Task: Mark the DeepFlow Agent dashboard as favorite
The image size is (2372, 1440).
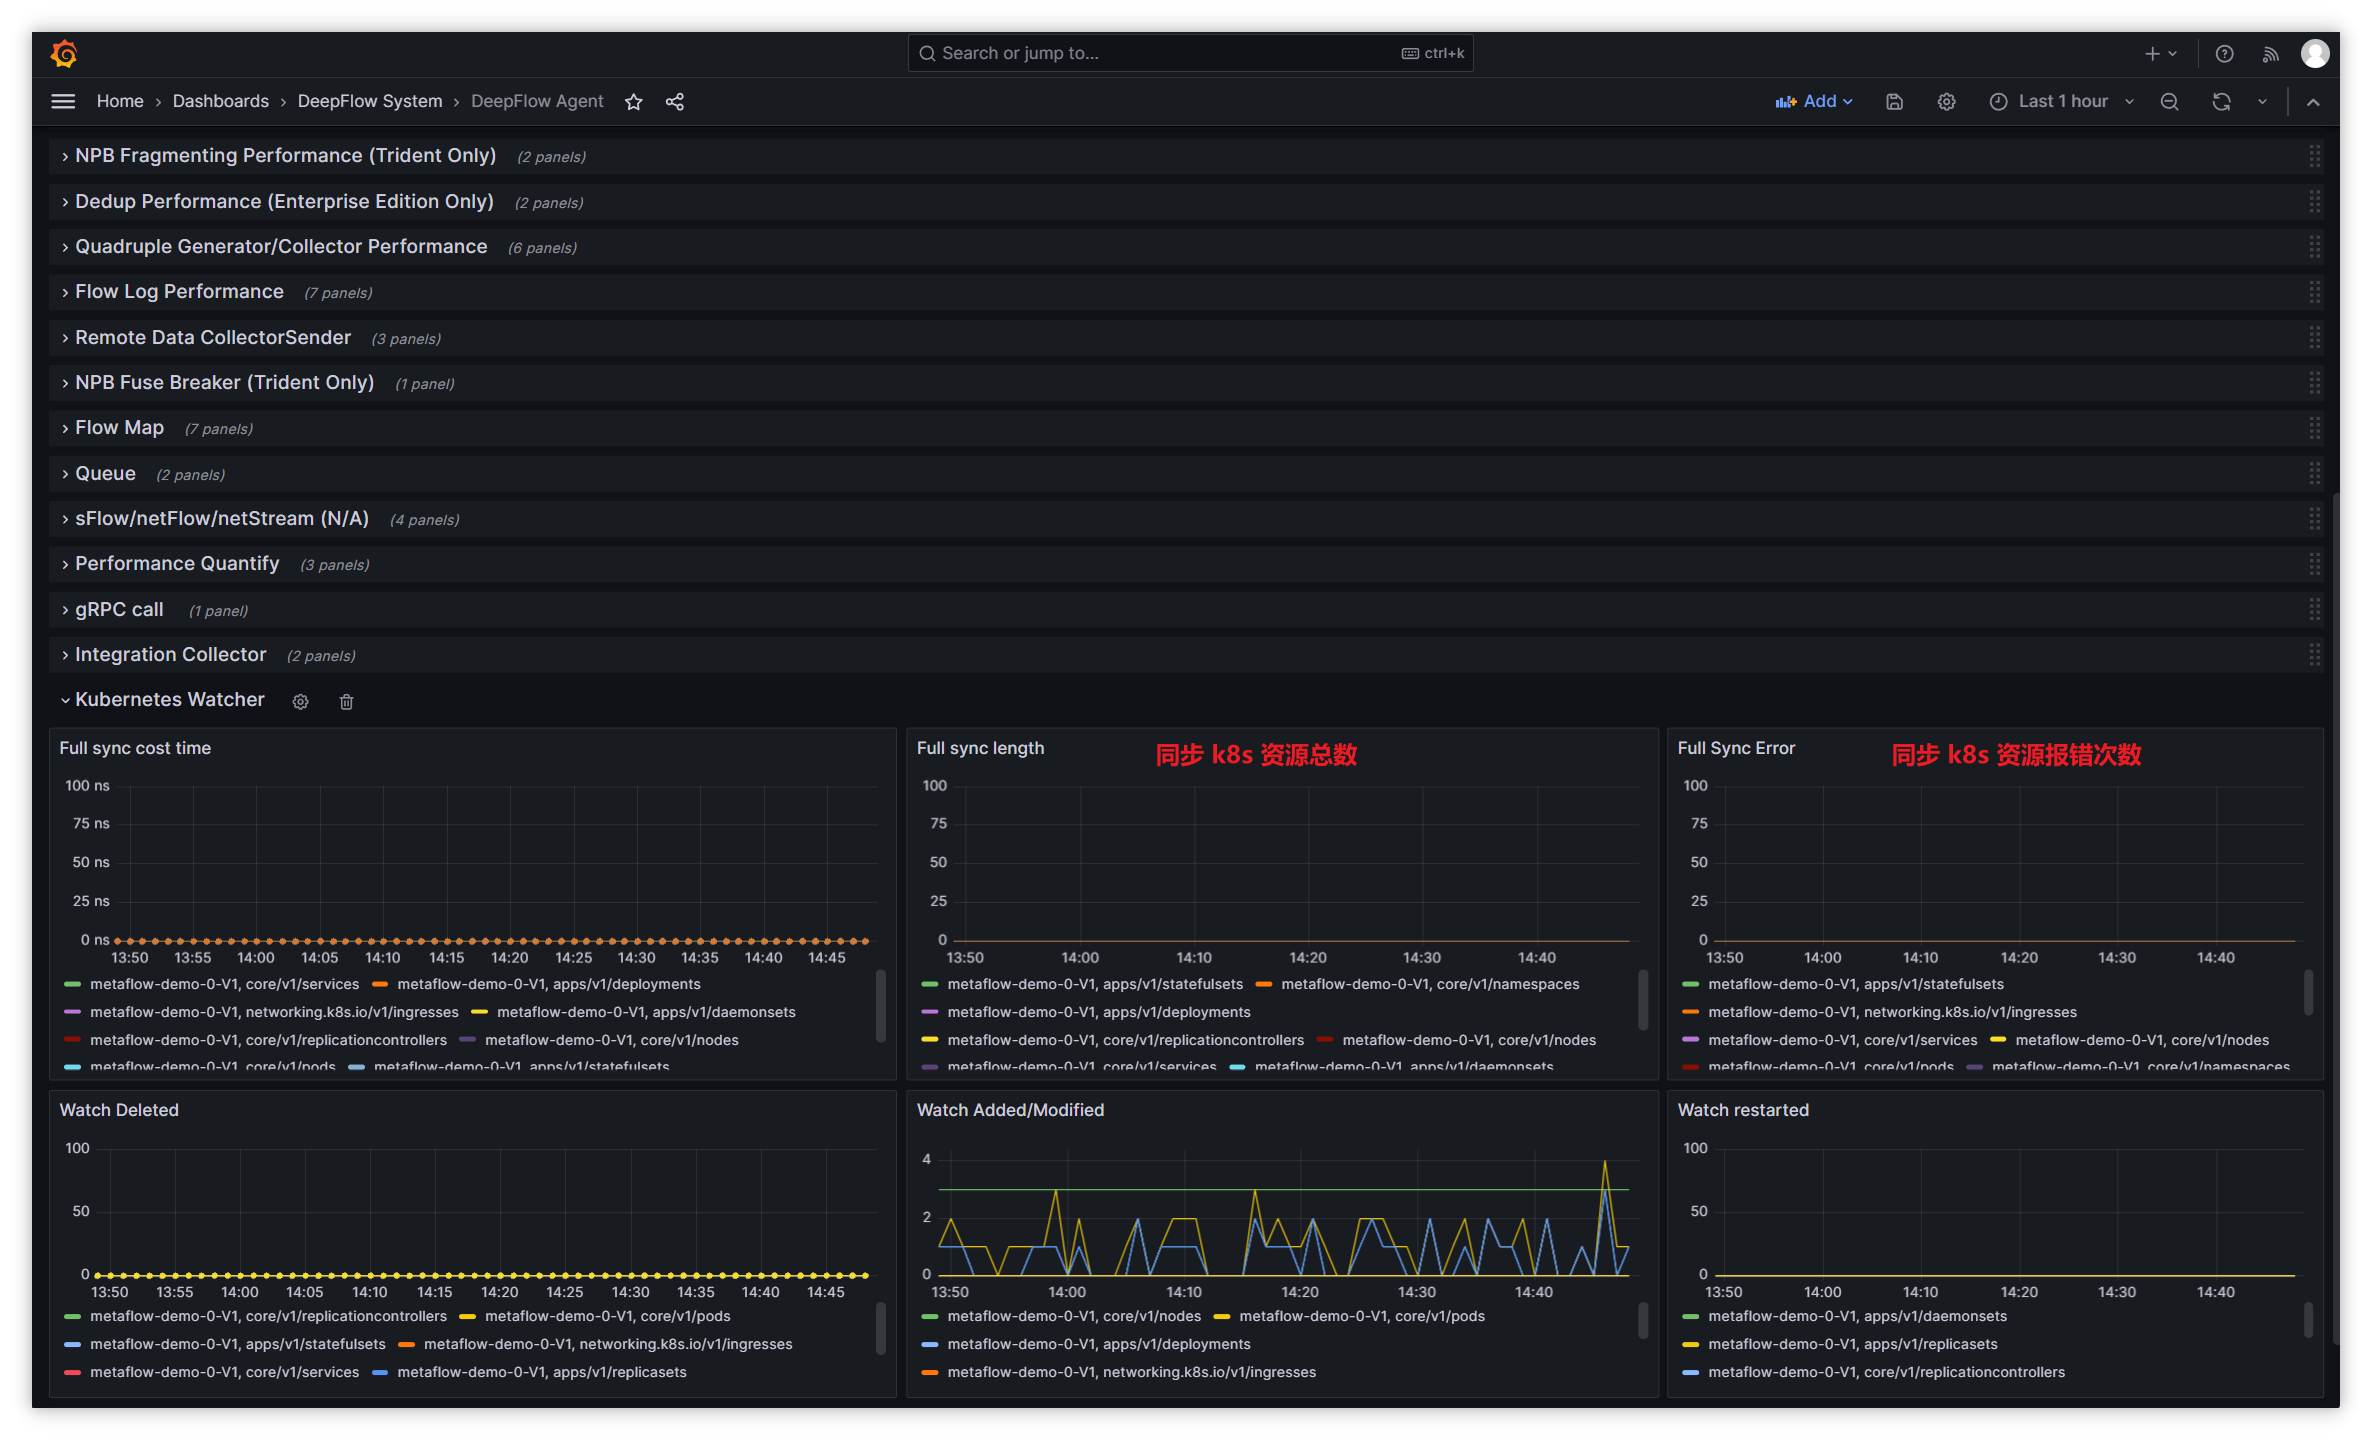Action: tap(633, 101)
